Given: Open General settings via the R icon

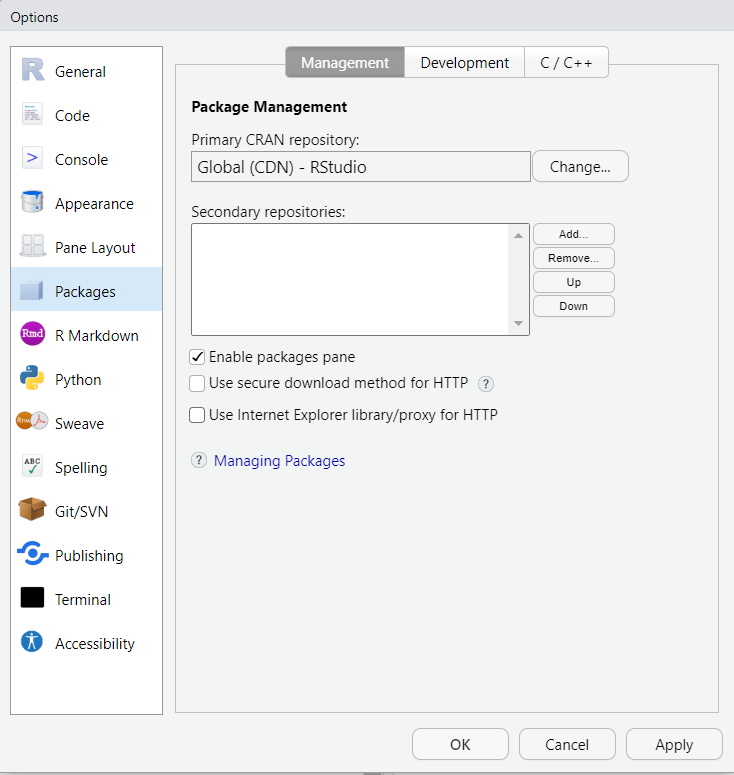Looking at the screenshot, I should (x=33, y=71).
